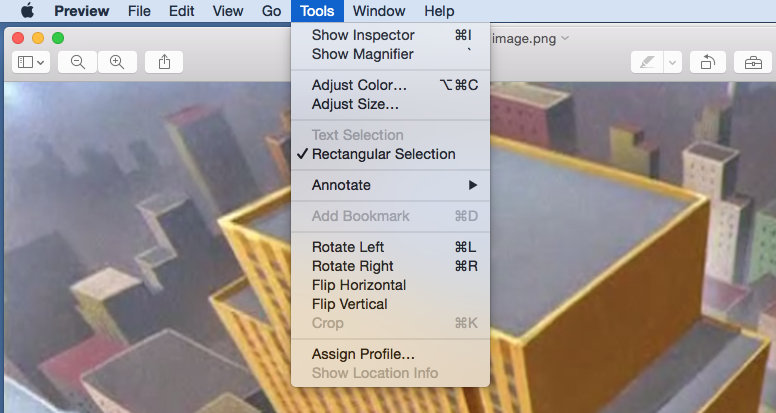This screenshot has width=776, height=413.
Task: Click the Highlight pen icon
Action: (646, 62)
